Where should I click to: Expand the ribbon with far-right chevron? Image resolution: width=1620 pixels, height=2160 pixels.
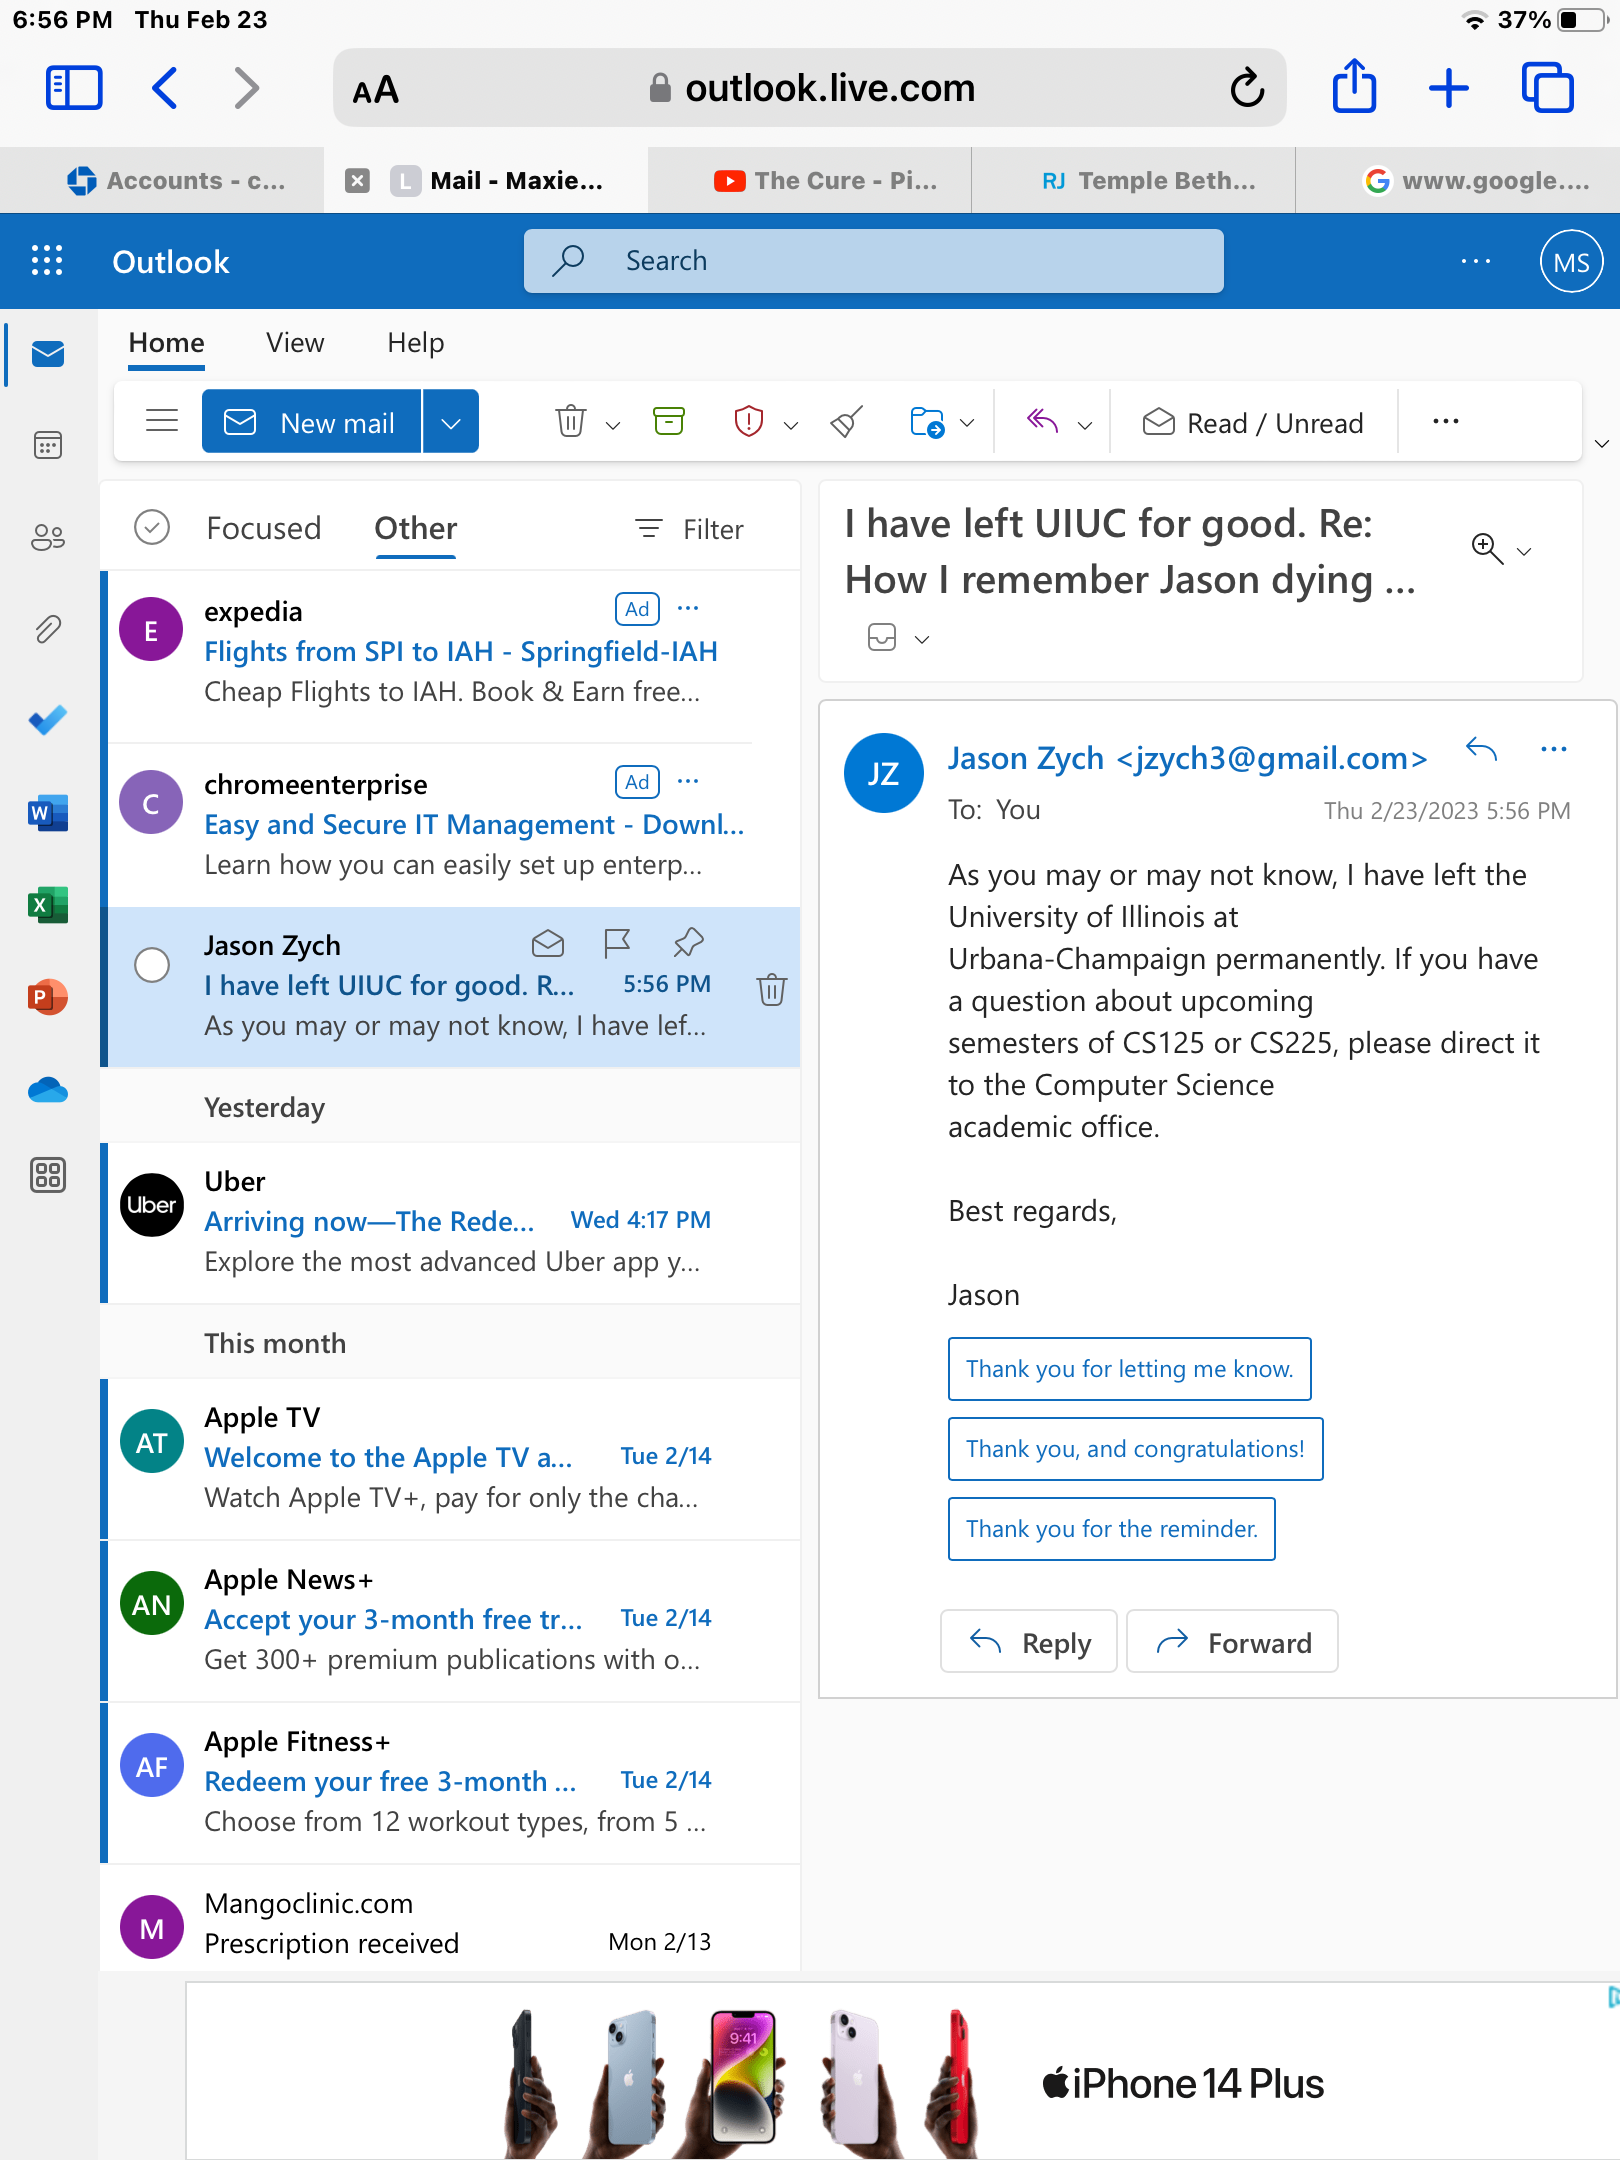click(x=1601, y=443)
